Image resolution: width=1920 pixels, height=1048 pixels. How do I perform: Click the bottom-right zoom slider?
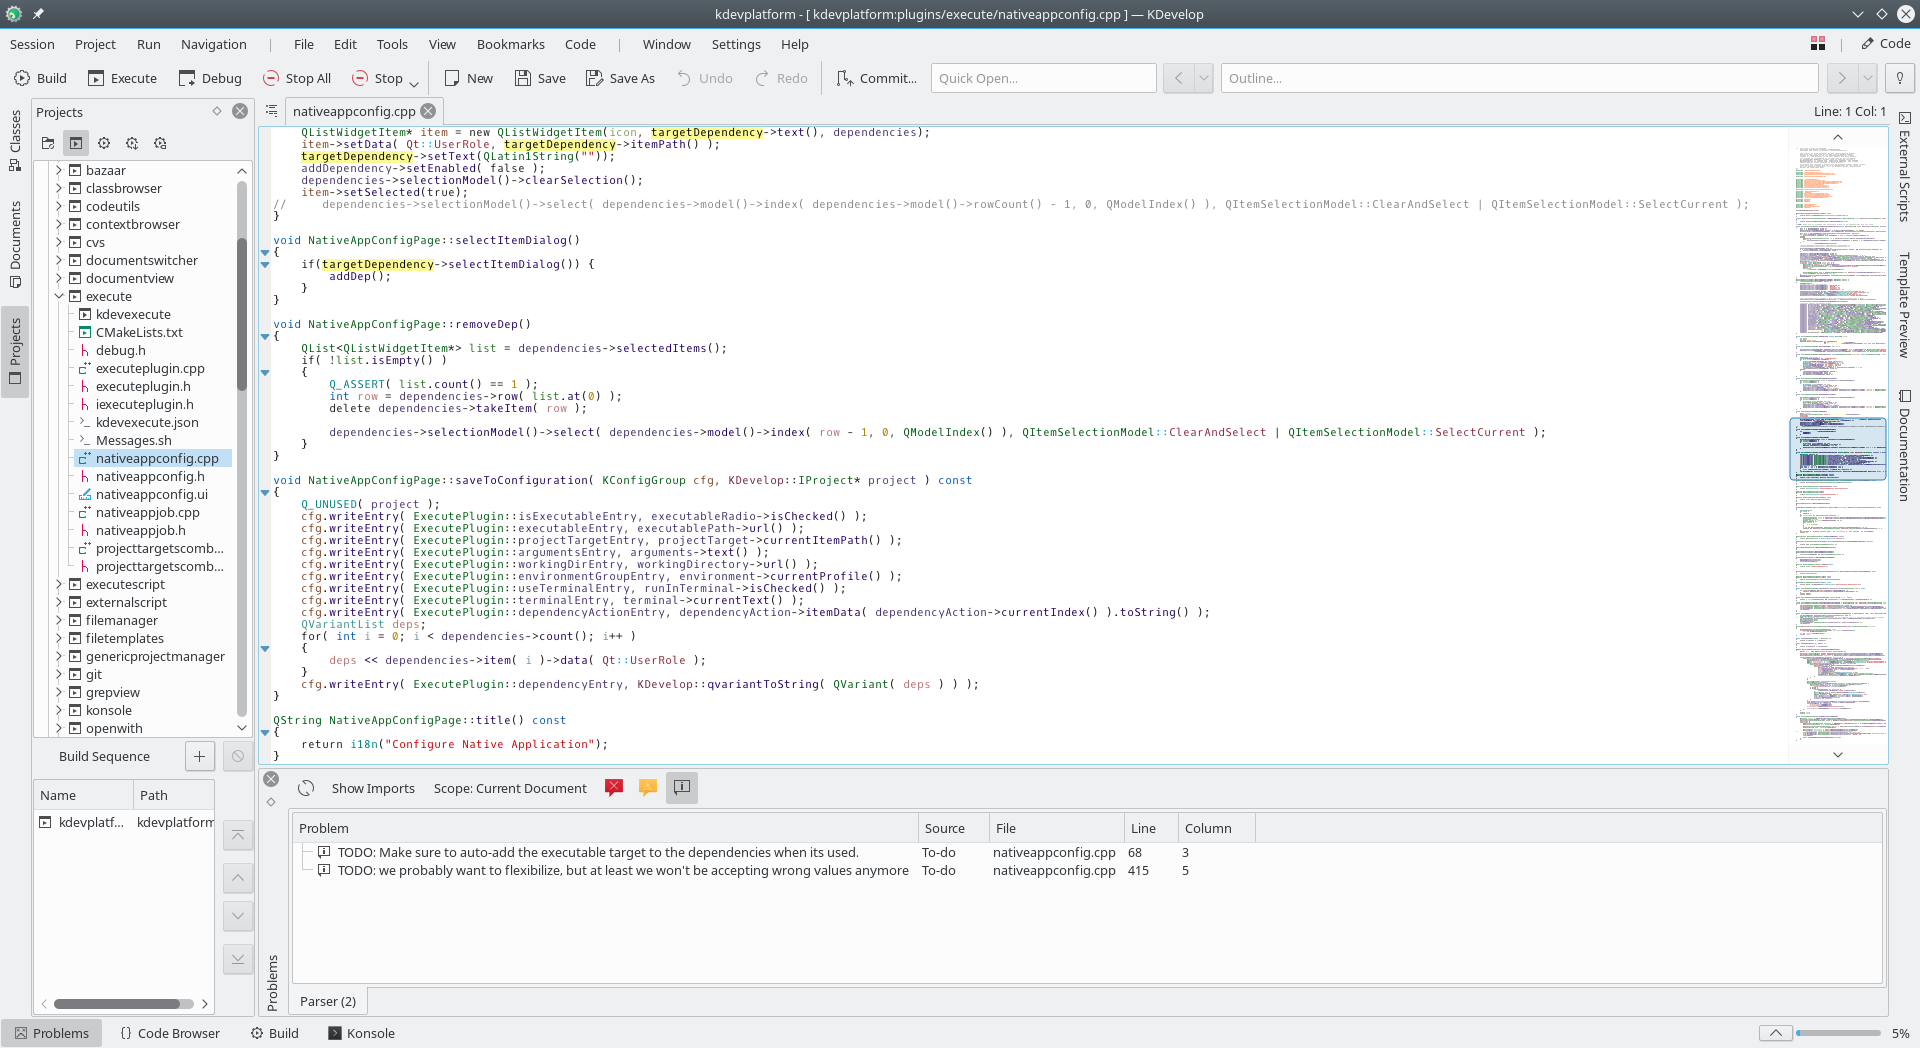click(x=1838, y=1033)
